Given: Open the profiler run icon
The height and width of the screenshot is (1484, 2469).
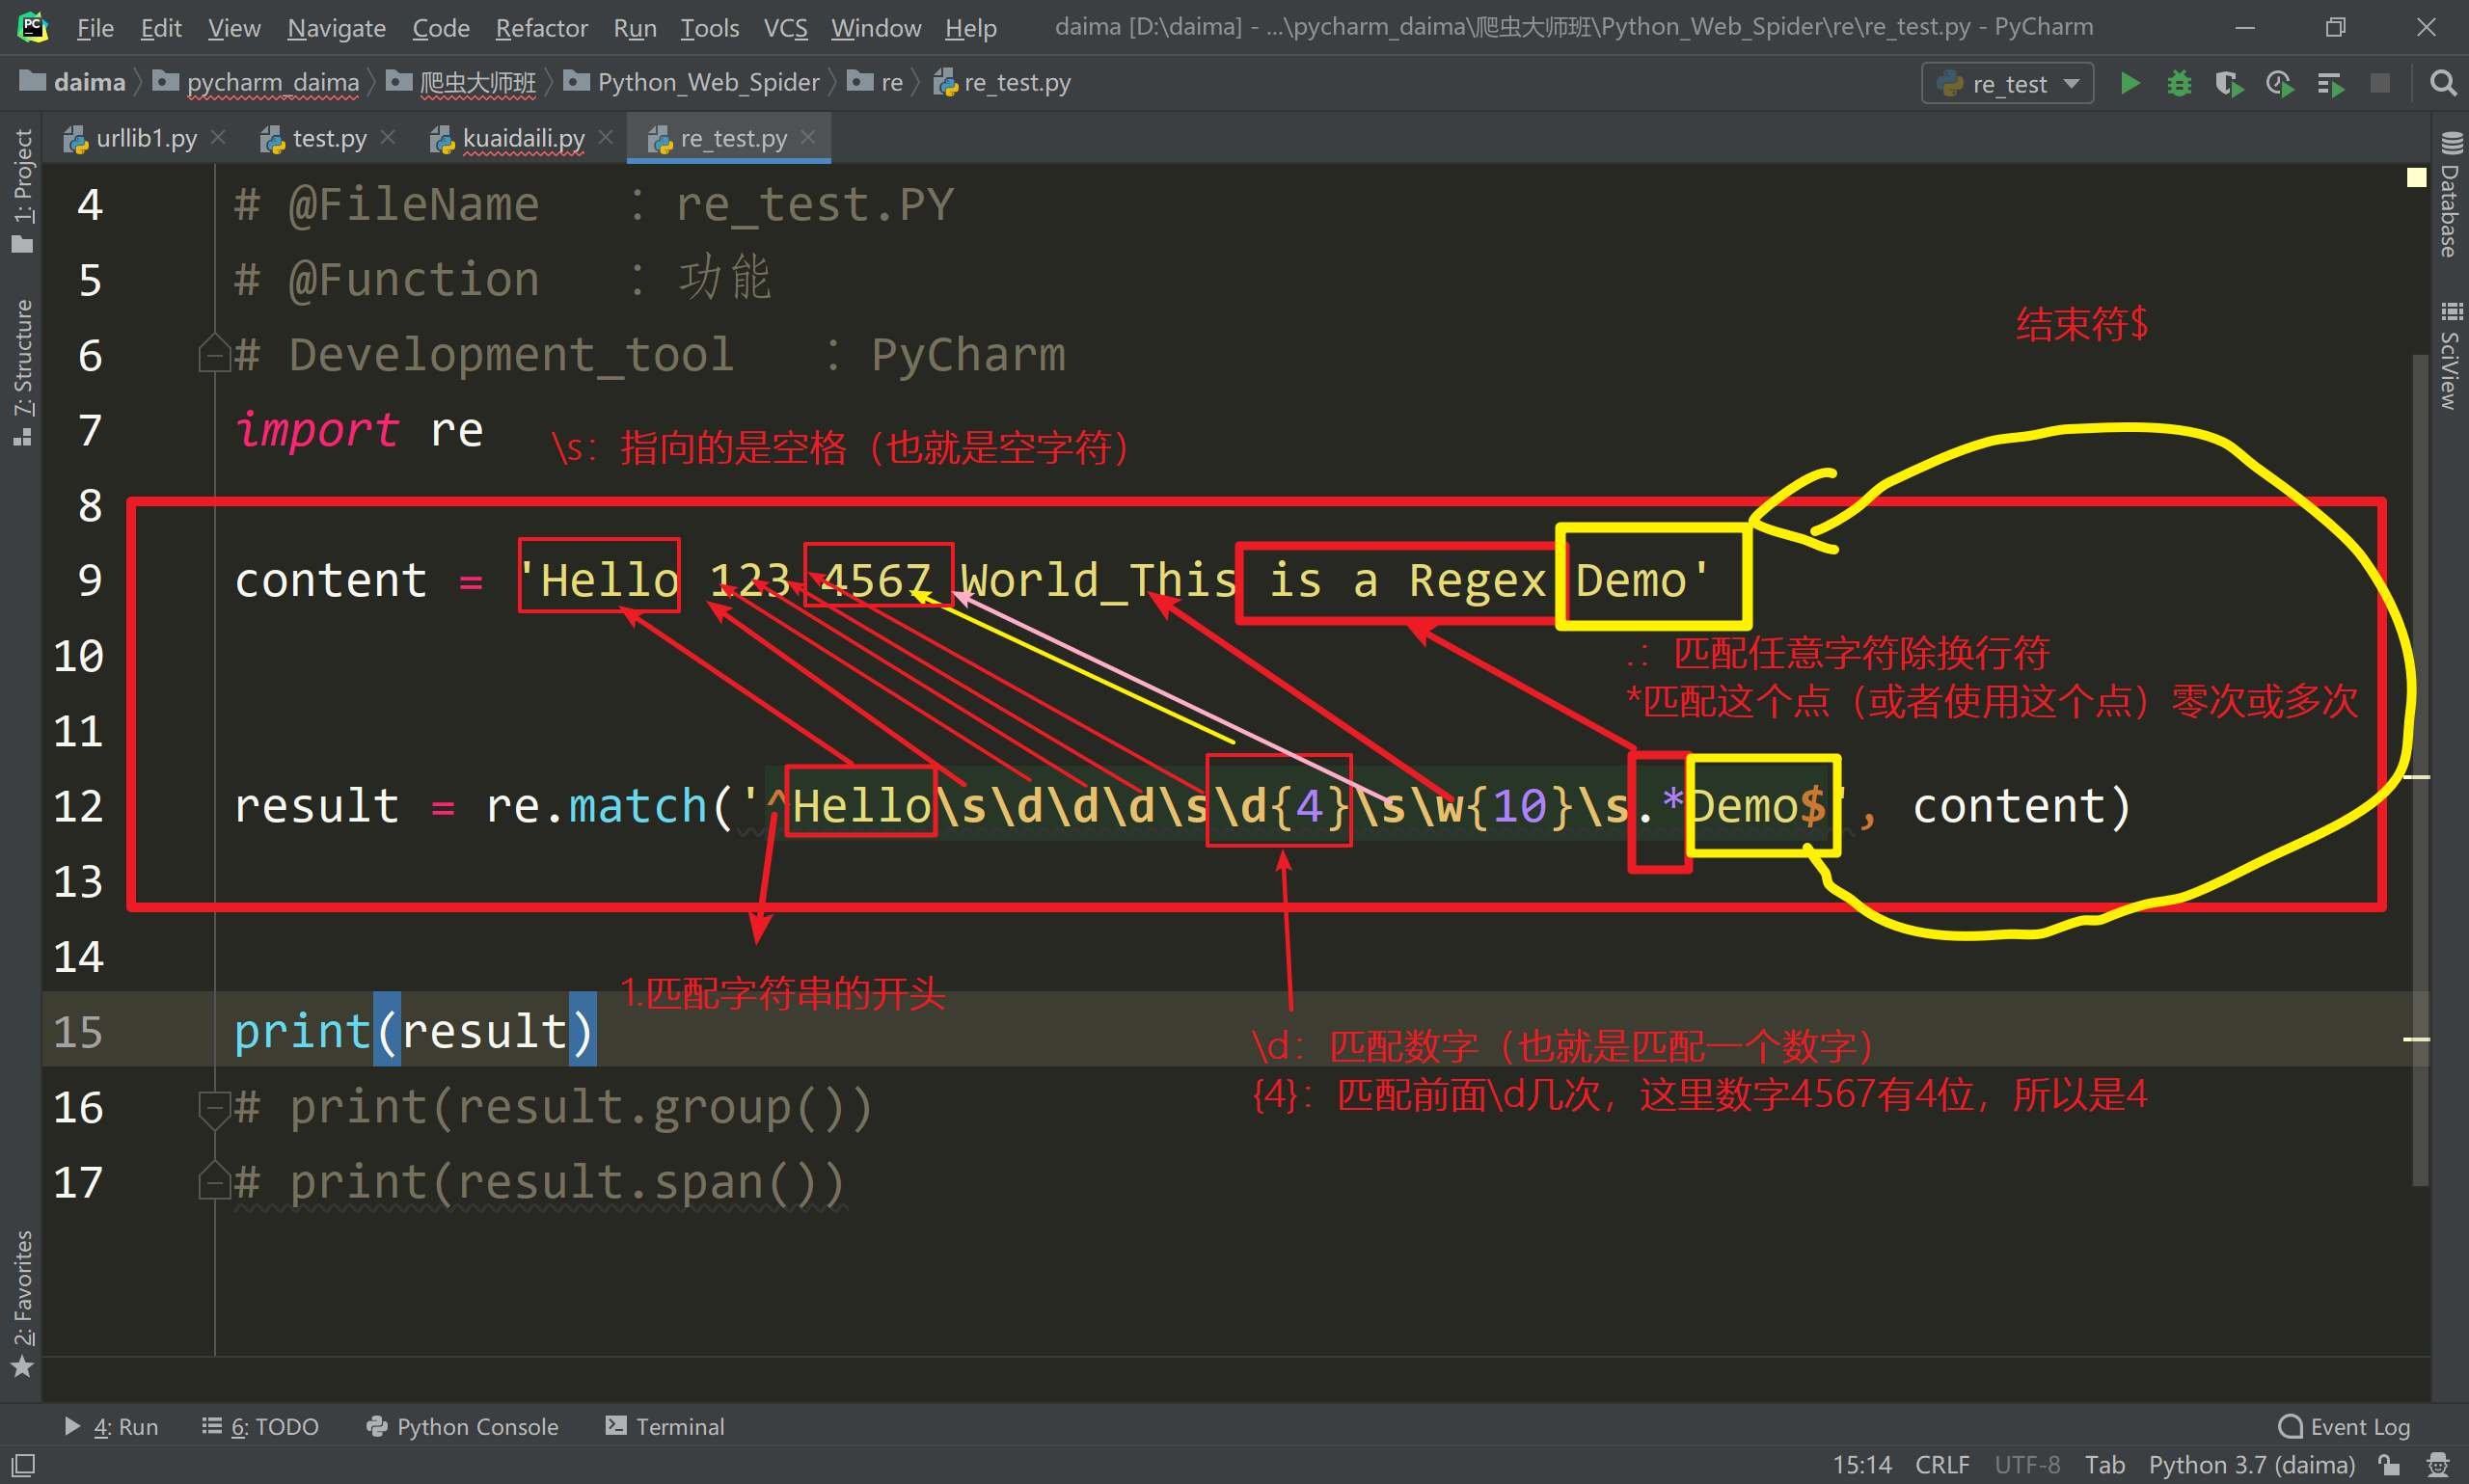Looking at the screenshot, I should pos(2280,84).
